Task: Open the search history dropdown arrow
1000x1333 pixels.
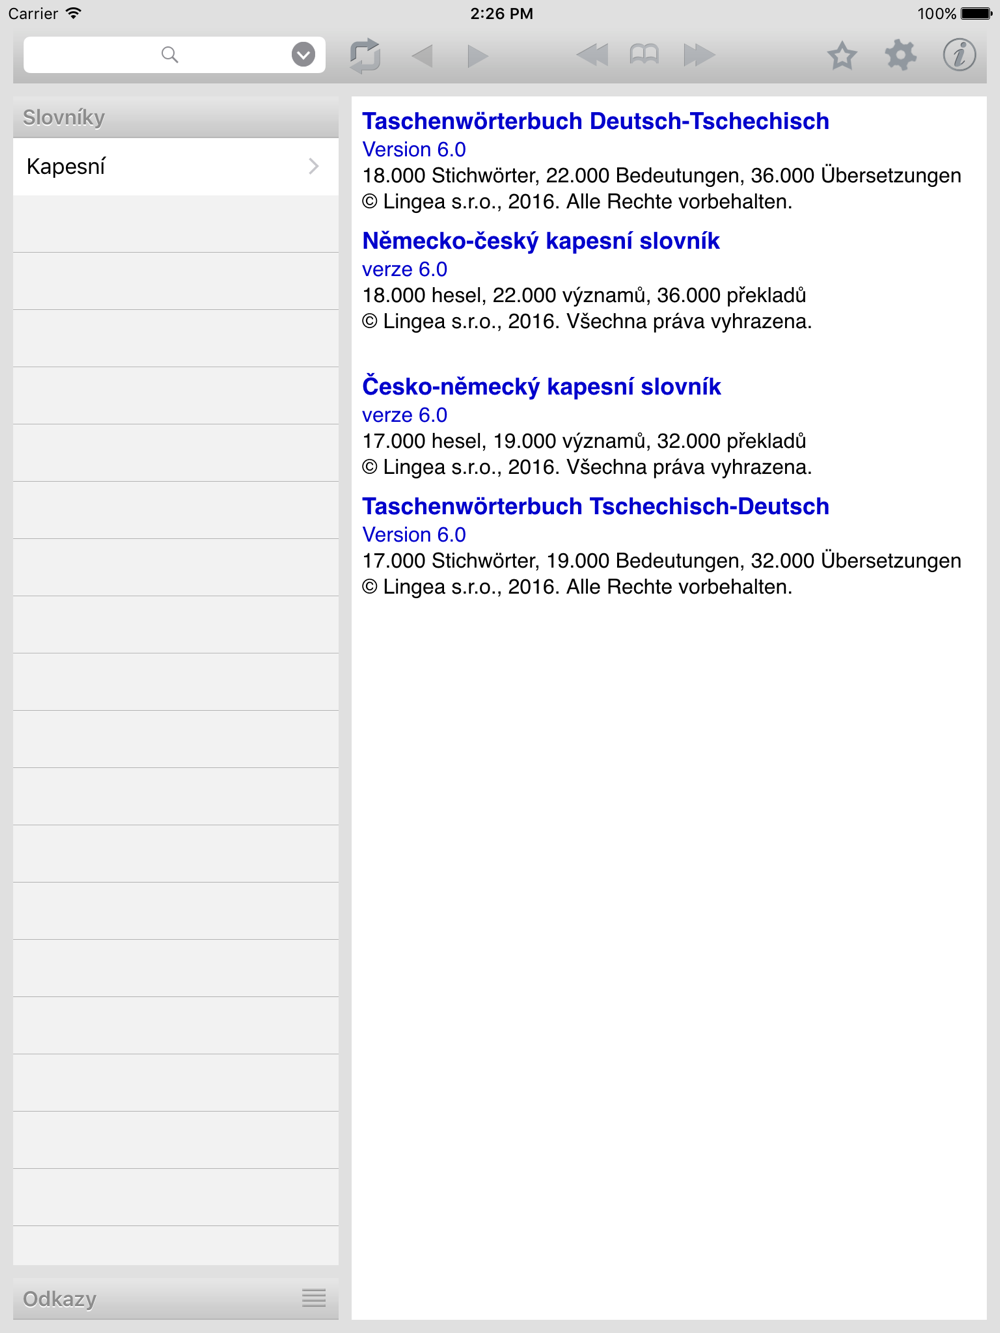Action: pyautogui.click(x=304, y=55)
